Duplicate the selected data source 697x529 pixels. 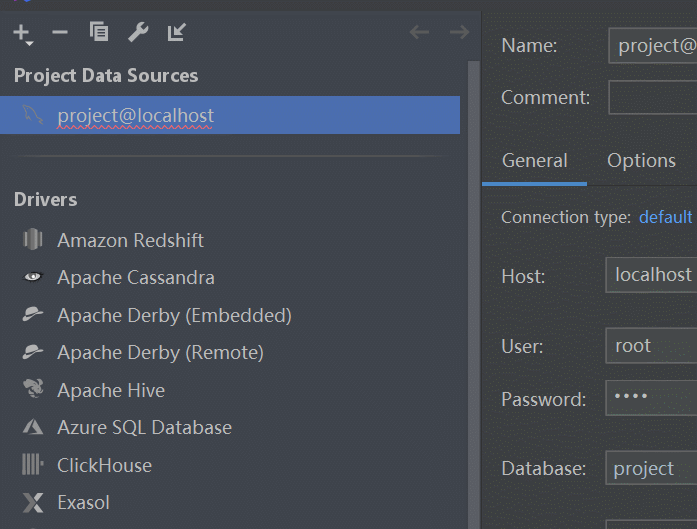coord(99,32)
